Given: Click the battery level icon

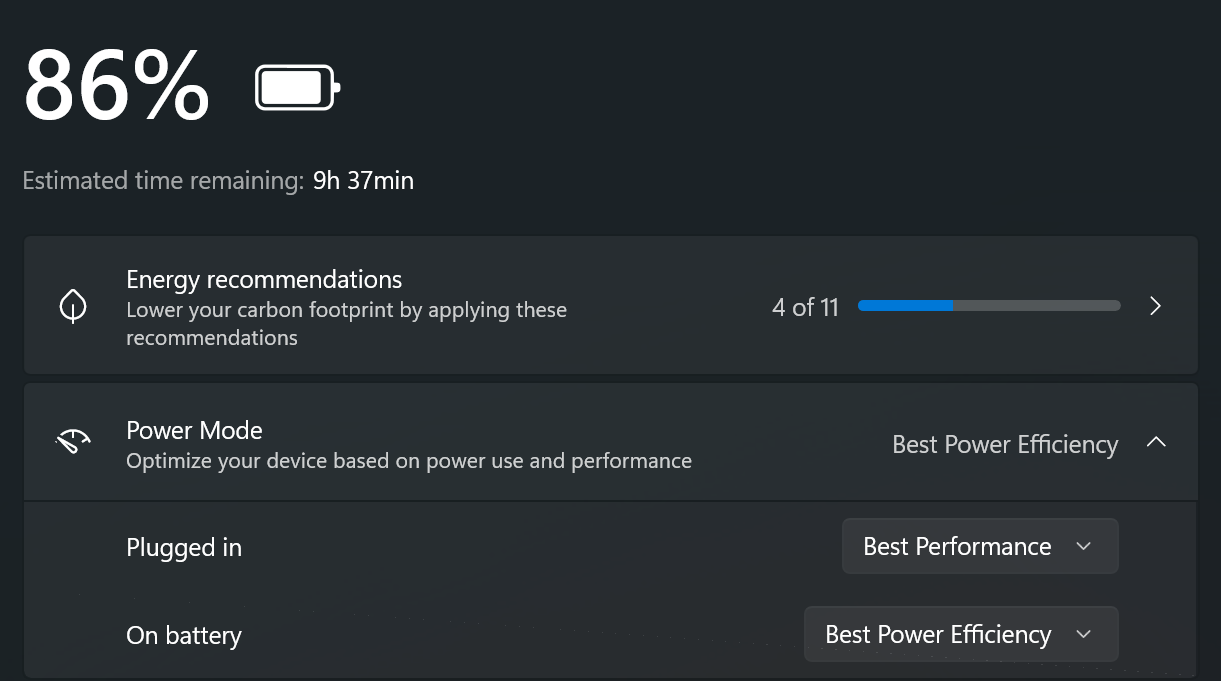Looking at the screenshot, I should click(x=298, y=88).
